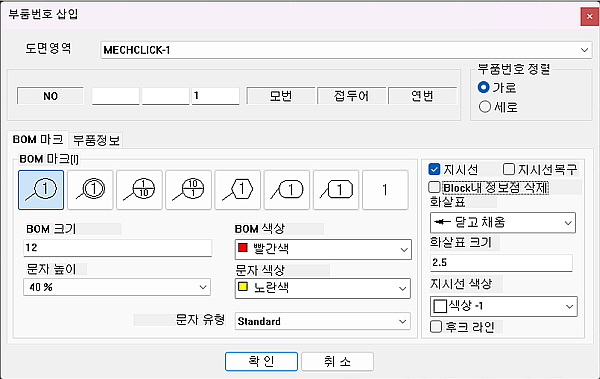Switch to the BOM 마크 tab
The width and height of the screenshot is (600, 379).
(38, 139)
